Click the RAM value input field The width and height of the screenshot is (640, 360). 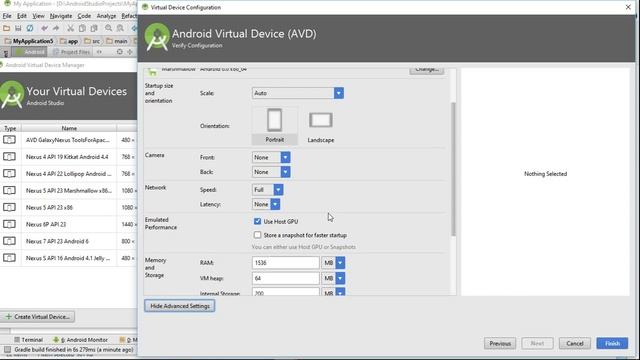click(x=285, y=262)
